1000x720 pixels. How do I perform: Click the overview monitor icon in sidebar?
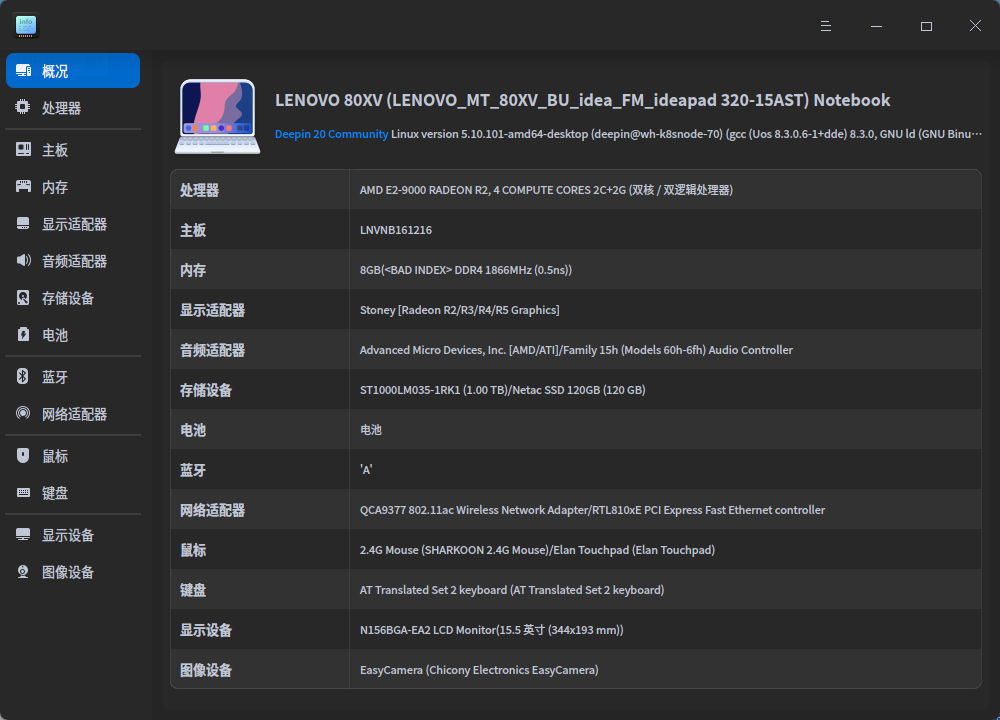[24, 70]
